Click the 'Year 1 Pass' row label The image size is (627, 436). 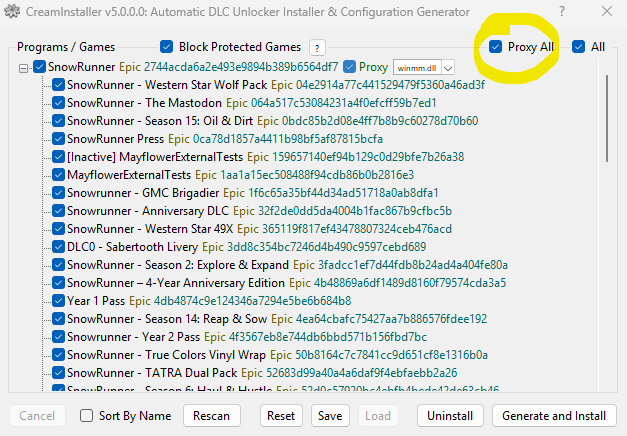[96, 301]
